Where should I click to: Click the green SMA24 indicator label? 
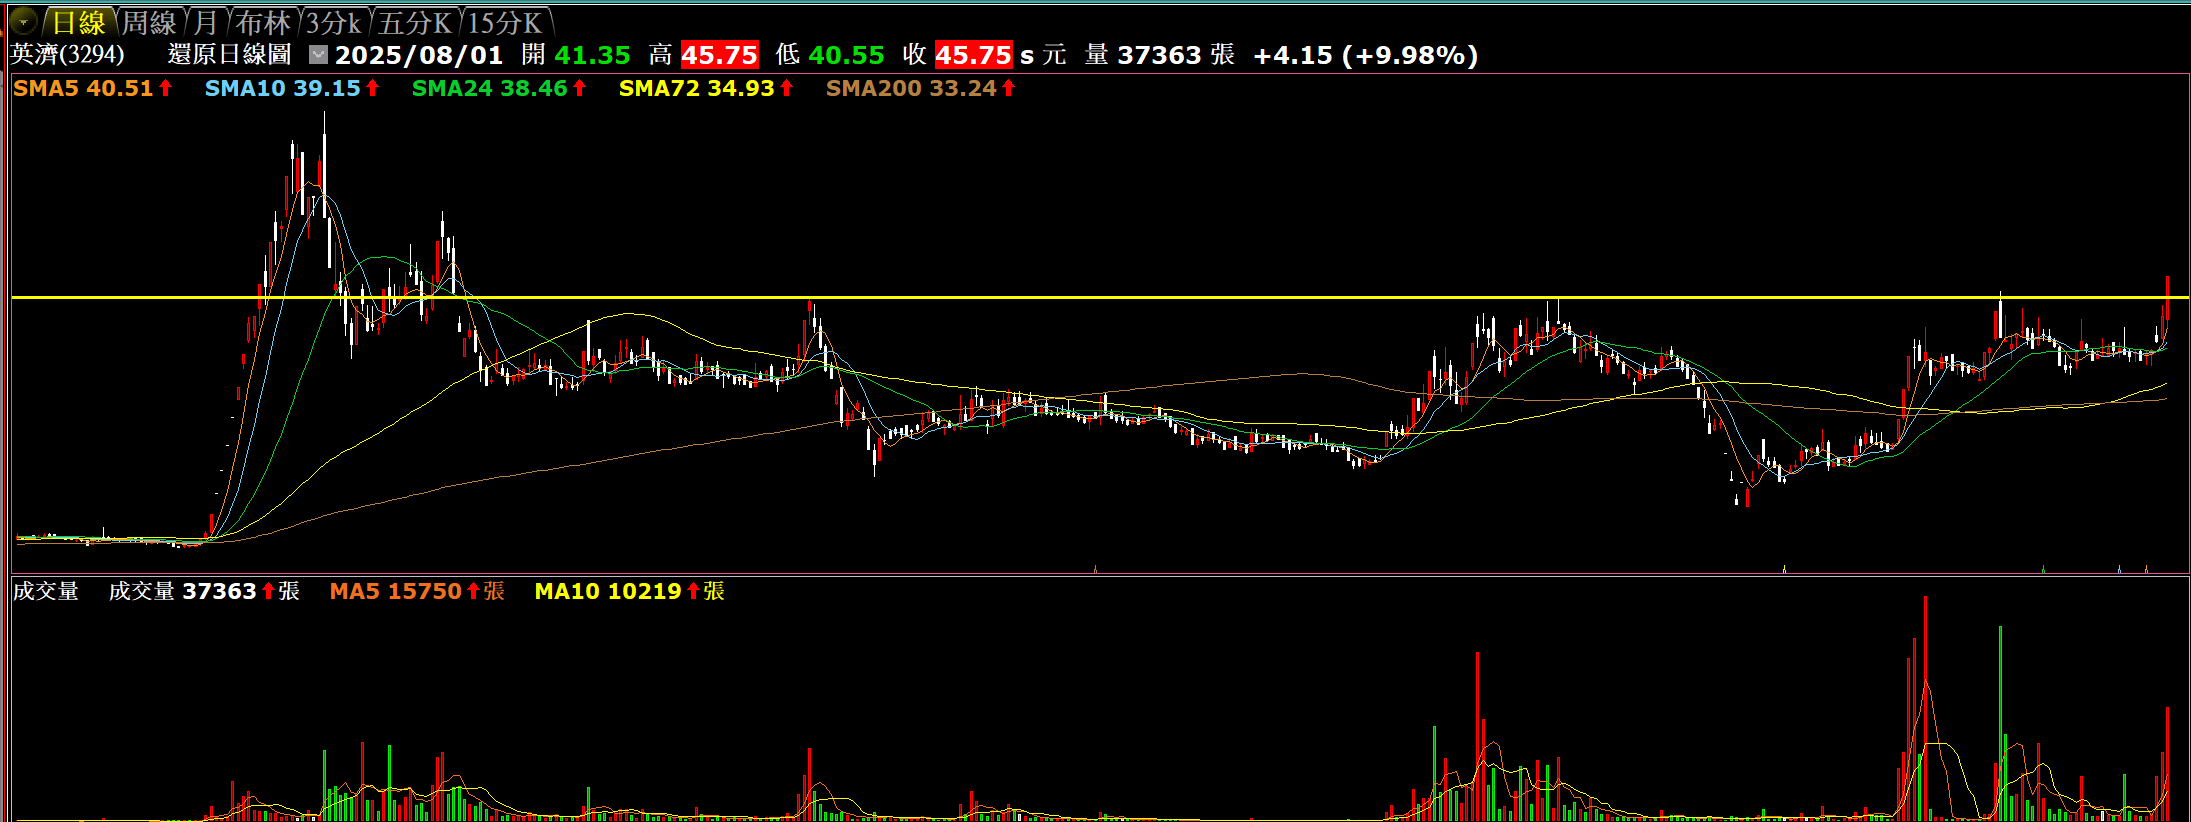[x=489, y=88]
